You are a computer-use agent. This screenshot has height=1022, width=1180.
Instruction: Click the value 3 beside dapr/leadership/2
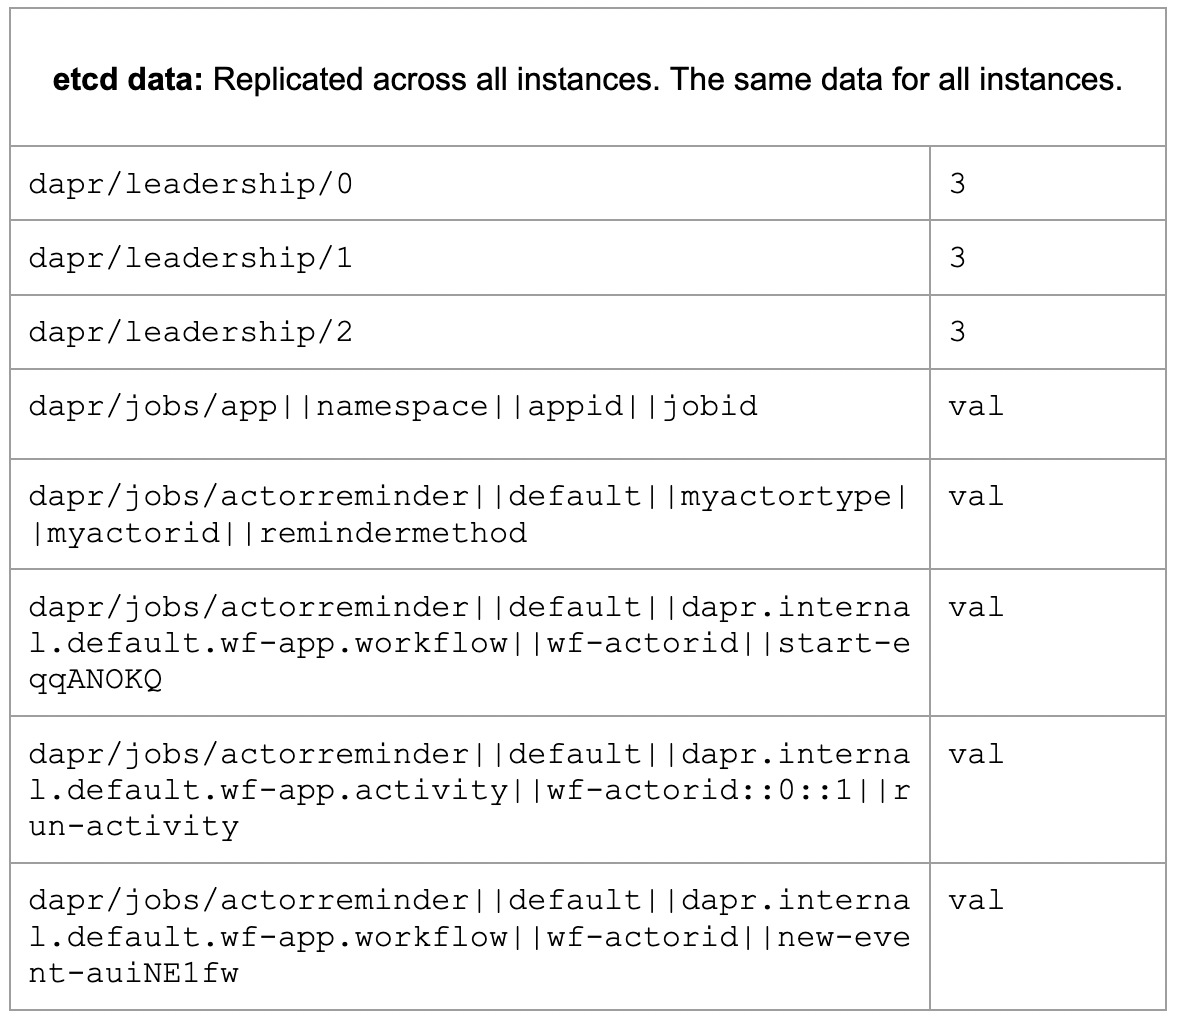click(x=957, y=332)
